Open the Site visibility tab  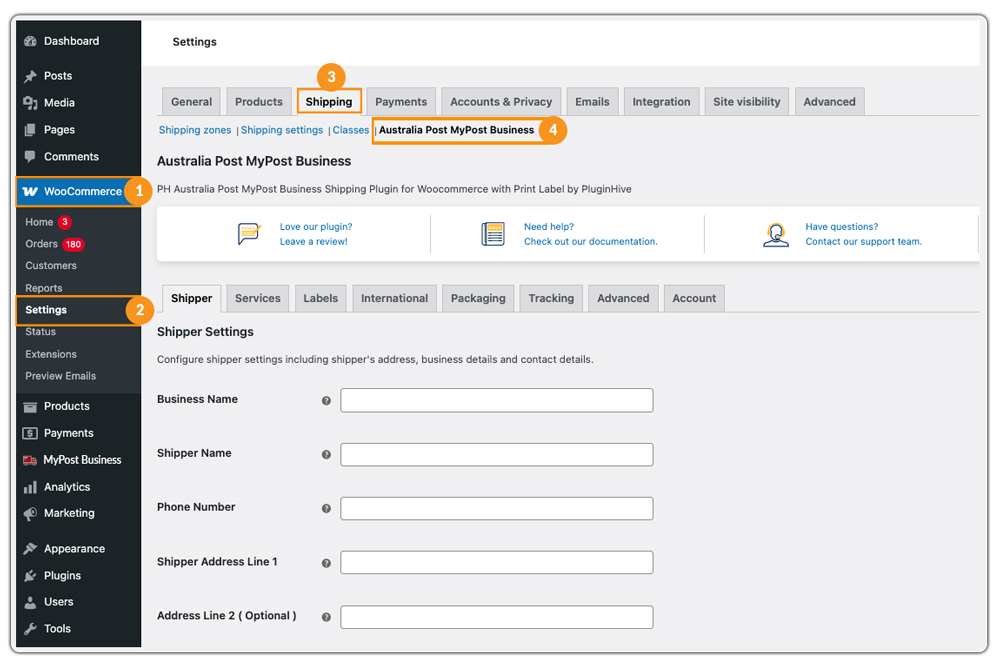click(746, 102)
